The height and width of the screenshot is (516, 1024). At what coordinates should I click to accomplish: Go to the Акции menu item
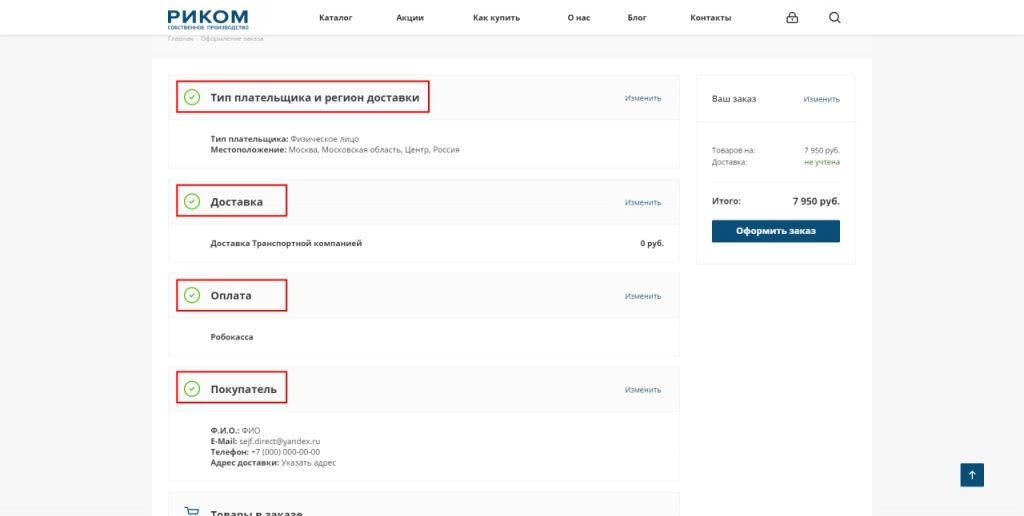pyautogui.click(x=410, y=18)
